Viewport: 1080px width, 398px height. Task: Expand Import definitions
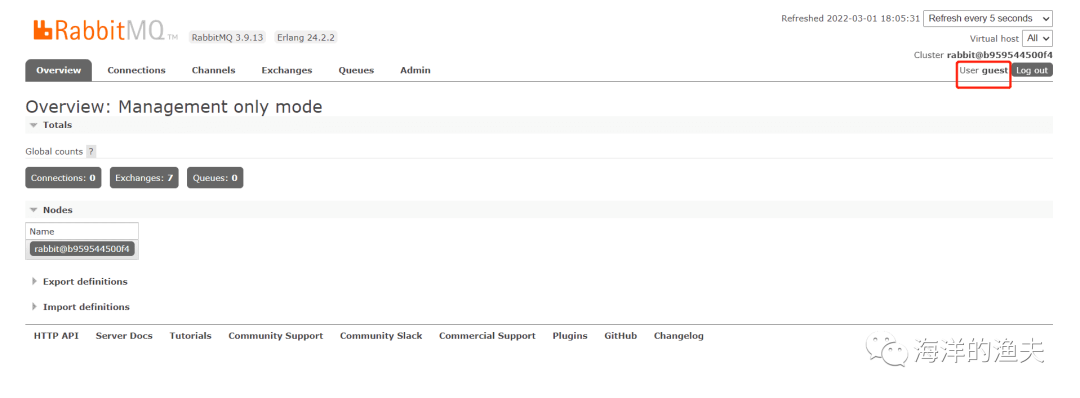point(81,307)
